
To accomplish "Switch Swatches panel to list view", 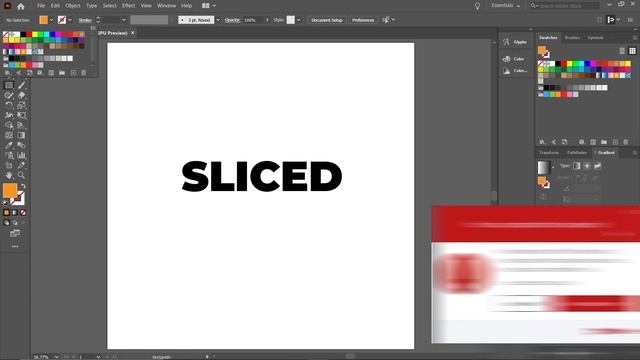I will 622,51.
